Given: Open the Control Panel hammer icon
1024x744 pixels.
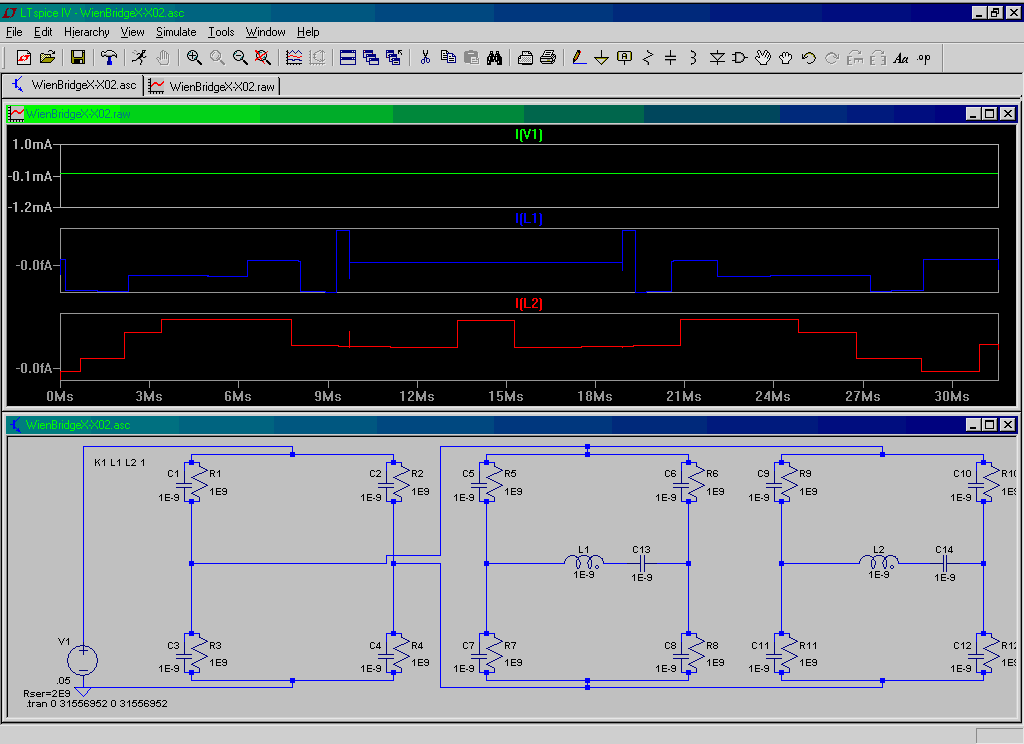Looking at the screenshot, I should (108, 58).
